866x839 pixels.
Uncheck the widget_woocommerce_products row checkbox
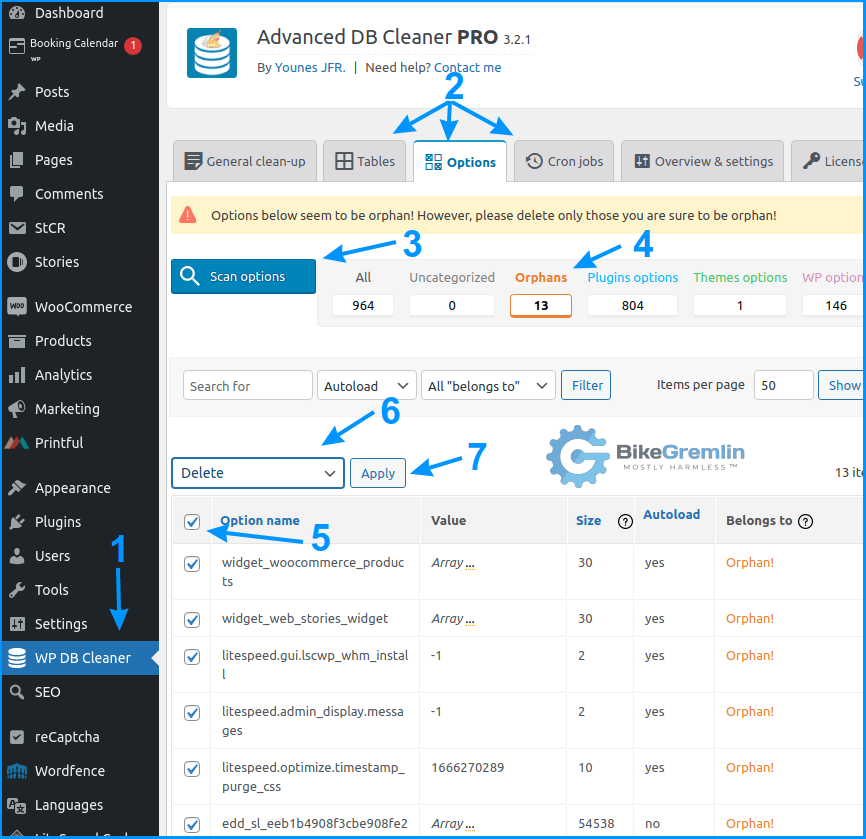192,564
